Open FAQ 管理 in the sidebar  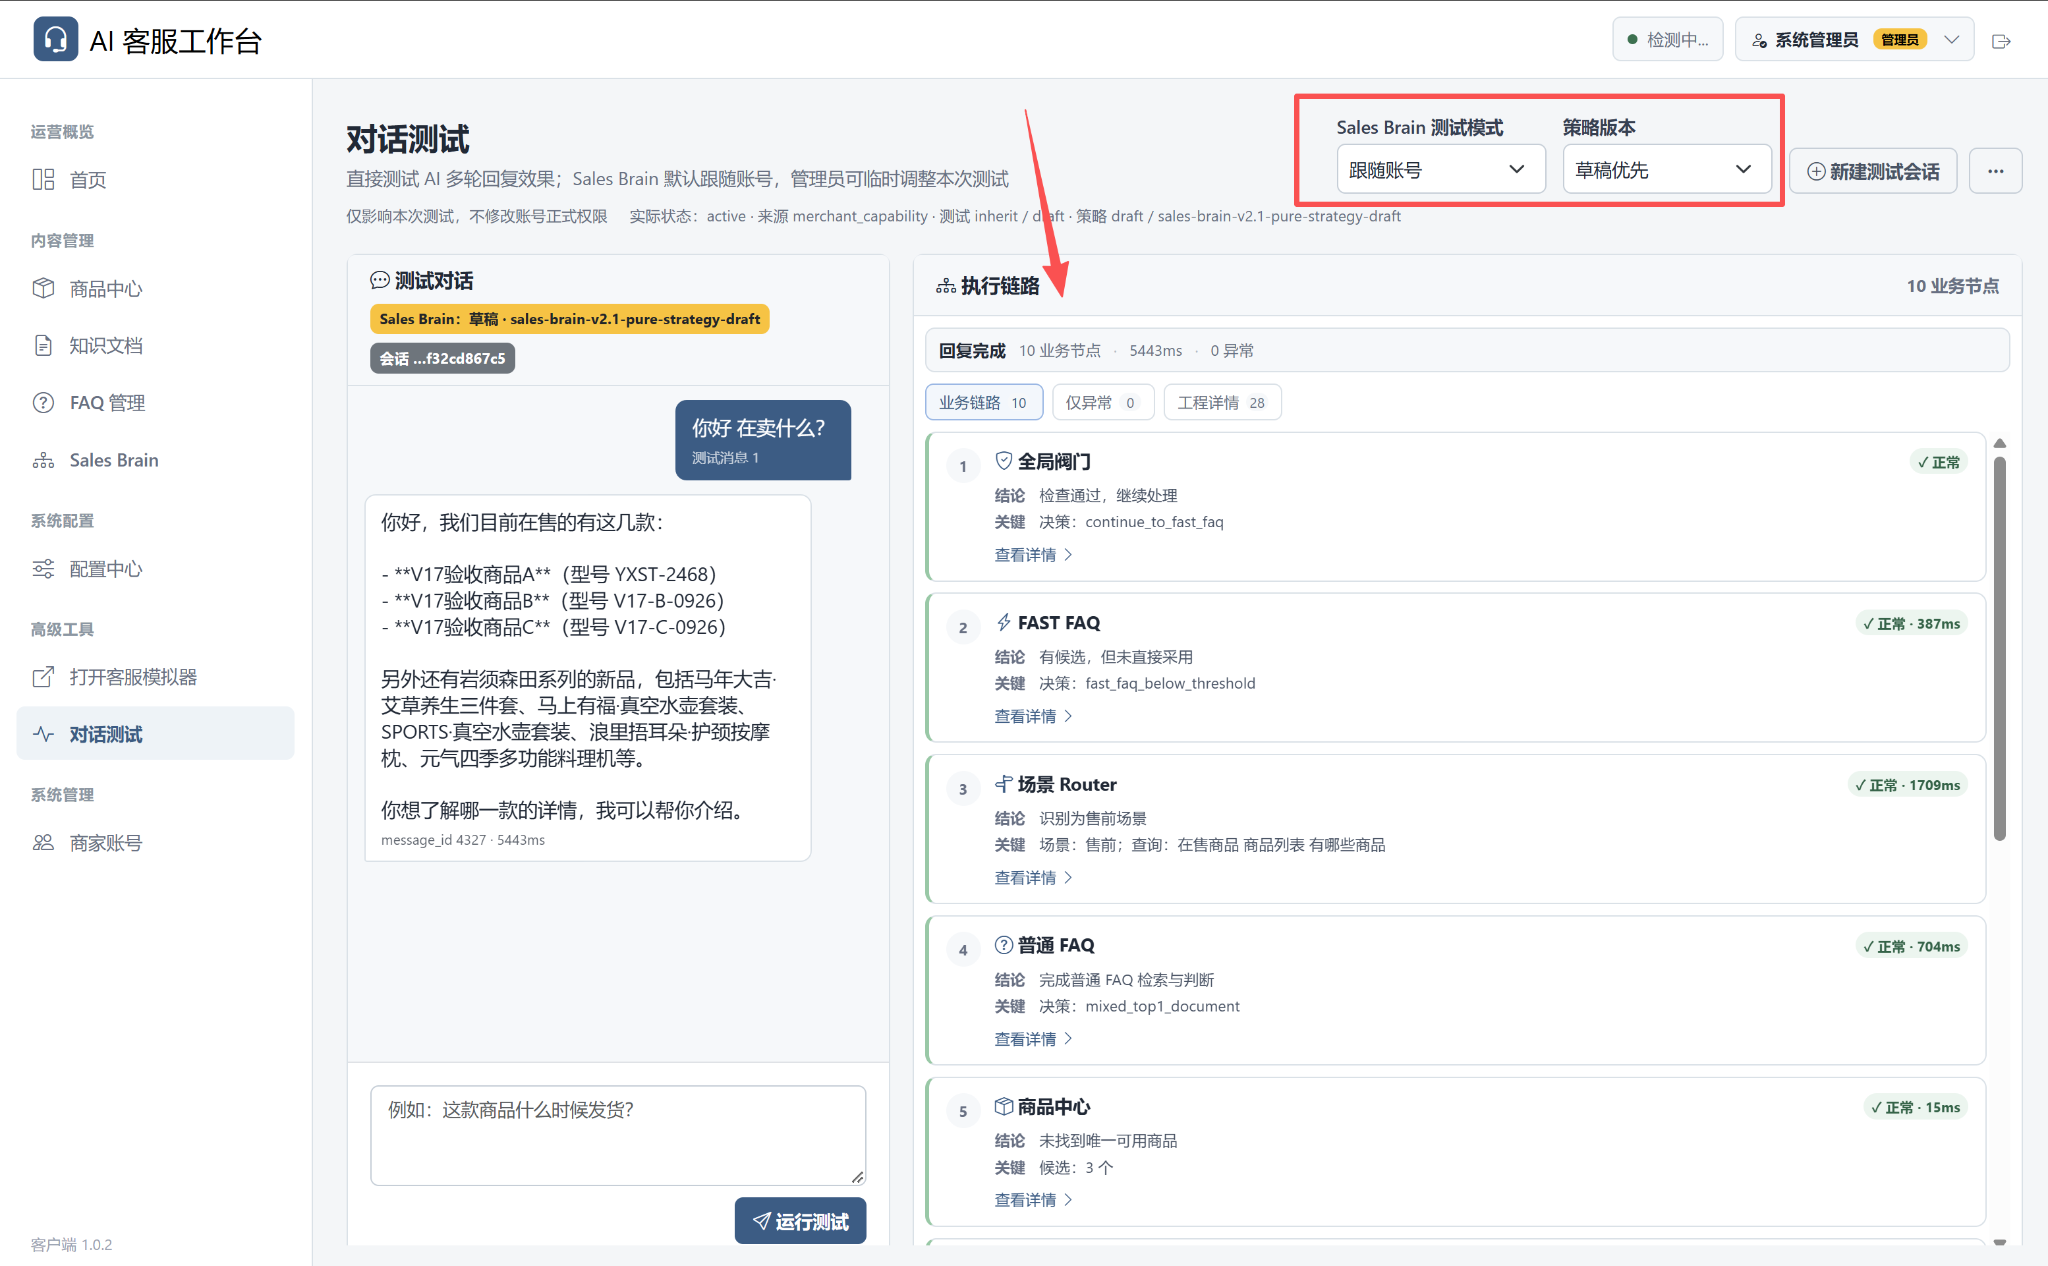pos(155,403)
